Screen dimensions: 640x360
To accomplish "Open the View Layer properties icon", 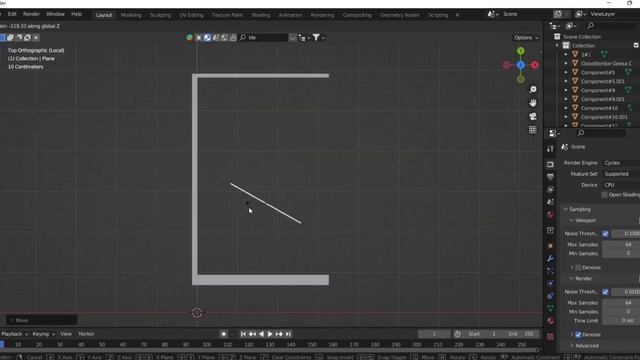I will 550,189.
